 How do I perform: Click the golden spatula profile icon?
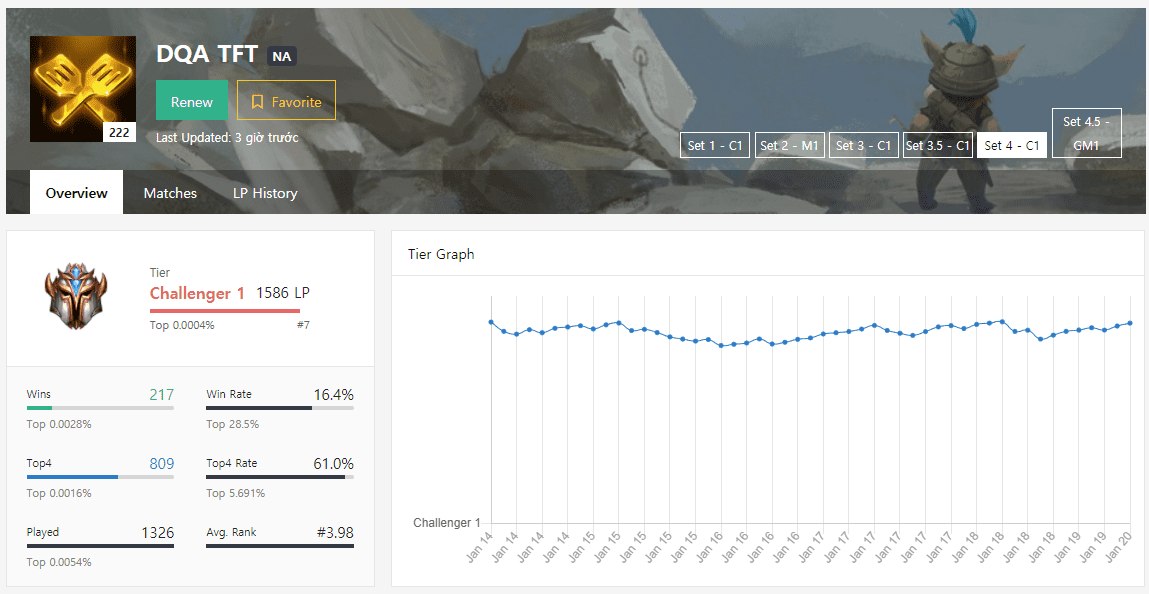pyautogui.click(x=82, y=89)
